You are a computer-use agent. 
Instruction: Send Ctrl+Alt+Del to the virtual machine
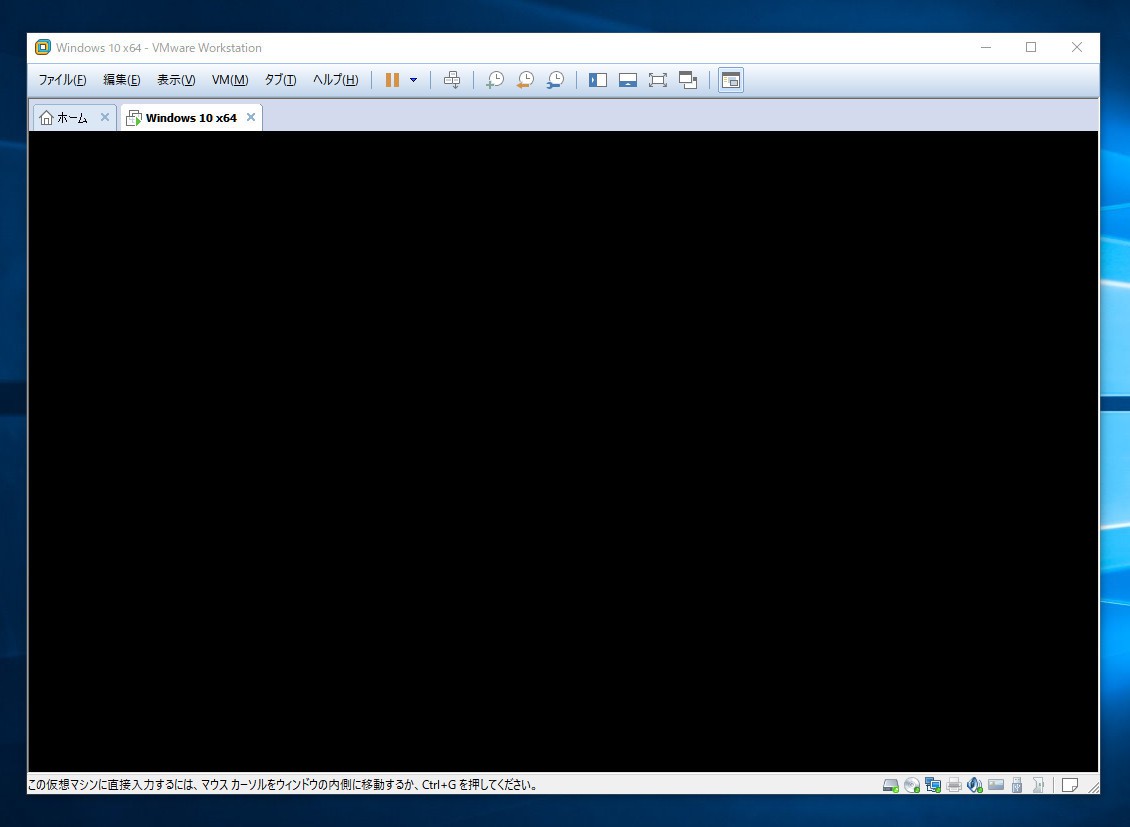pos(452,80)
